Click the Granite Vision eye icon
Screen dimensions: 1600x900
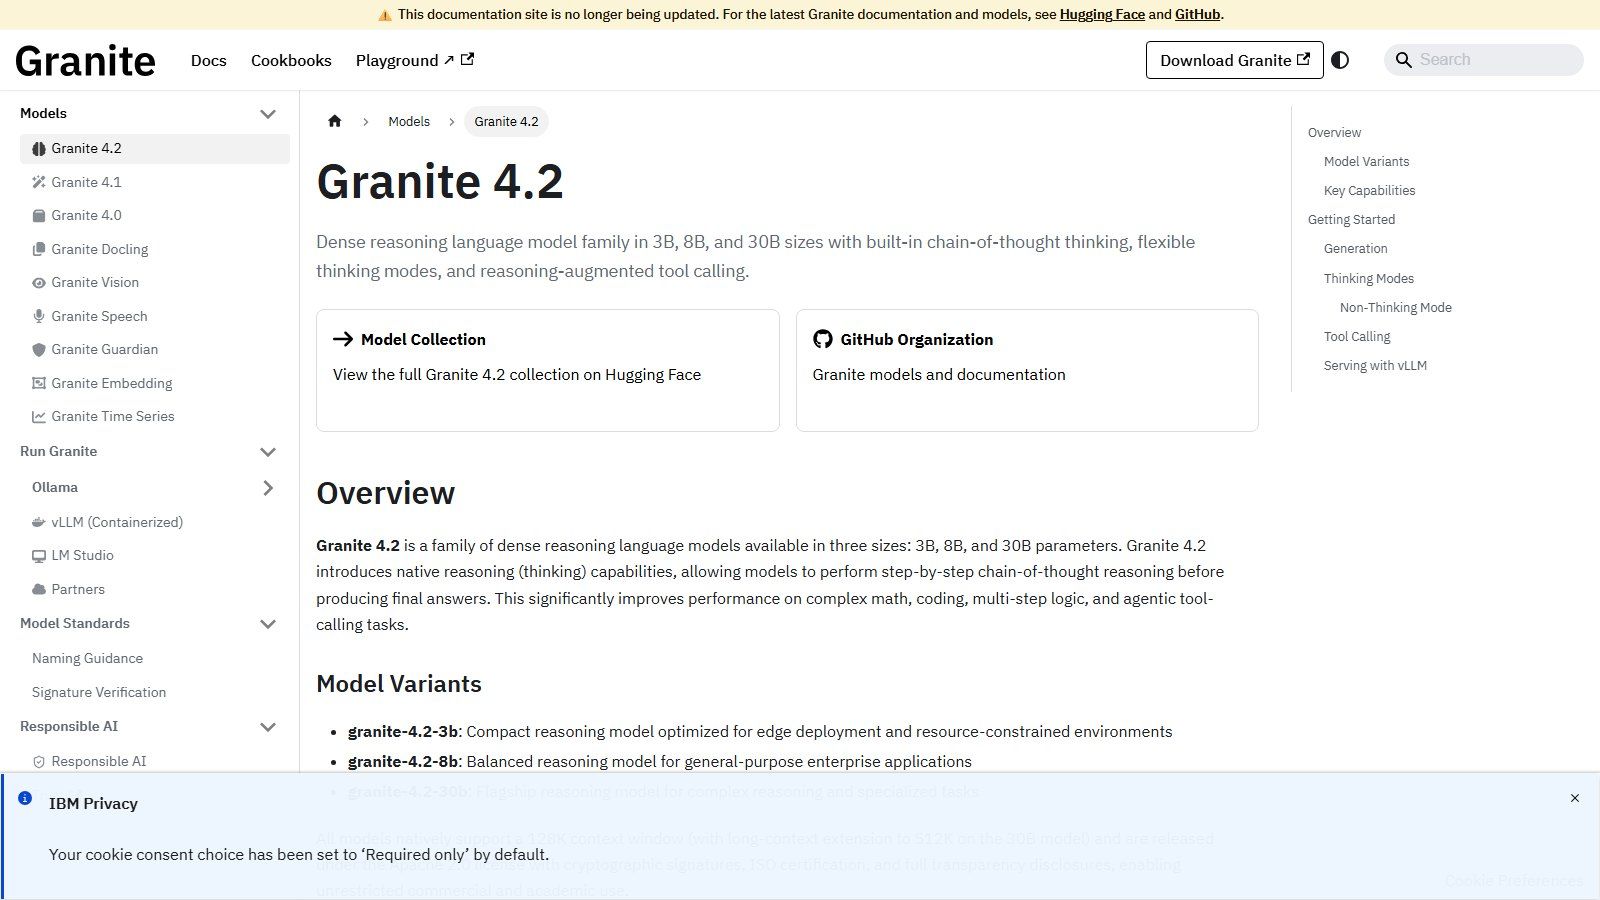(x=39, y=283)
